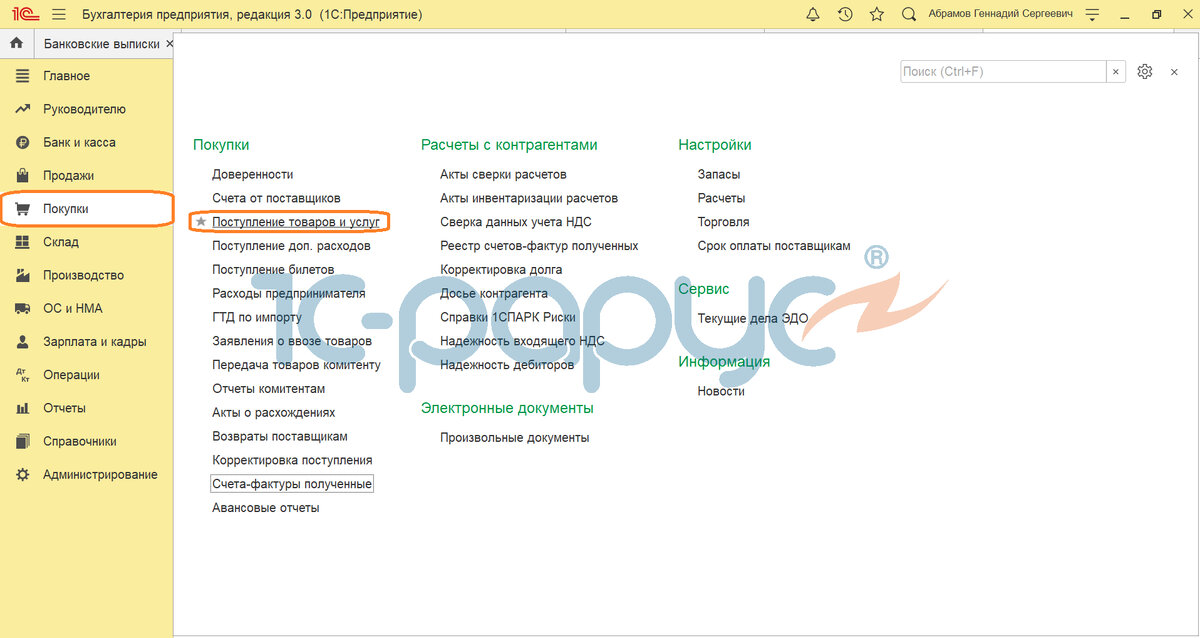Viewport: 1200px width, 638px height.
Task: Click the global search magnifier icon
Action: coord(909,15)
